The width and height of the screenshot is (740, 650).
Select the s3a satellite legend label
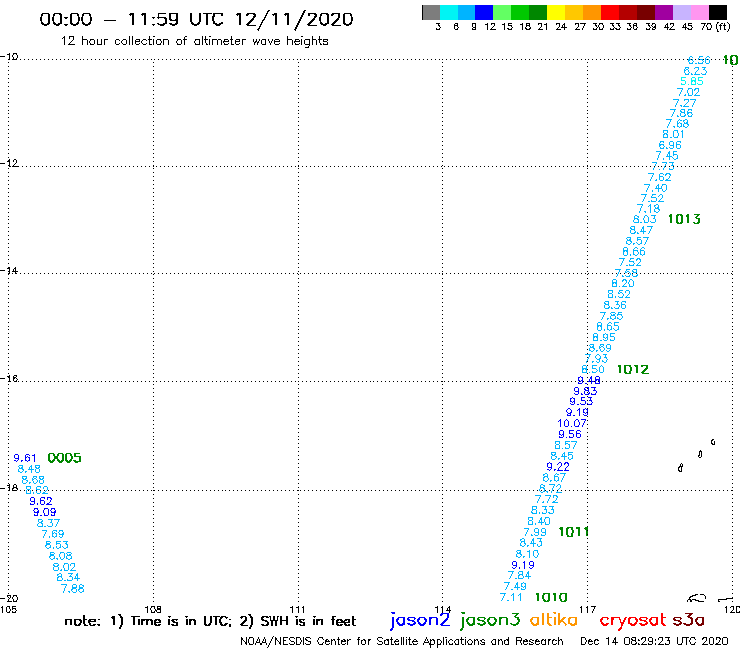point(688,620)
